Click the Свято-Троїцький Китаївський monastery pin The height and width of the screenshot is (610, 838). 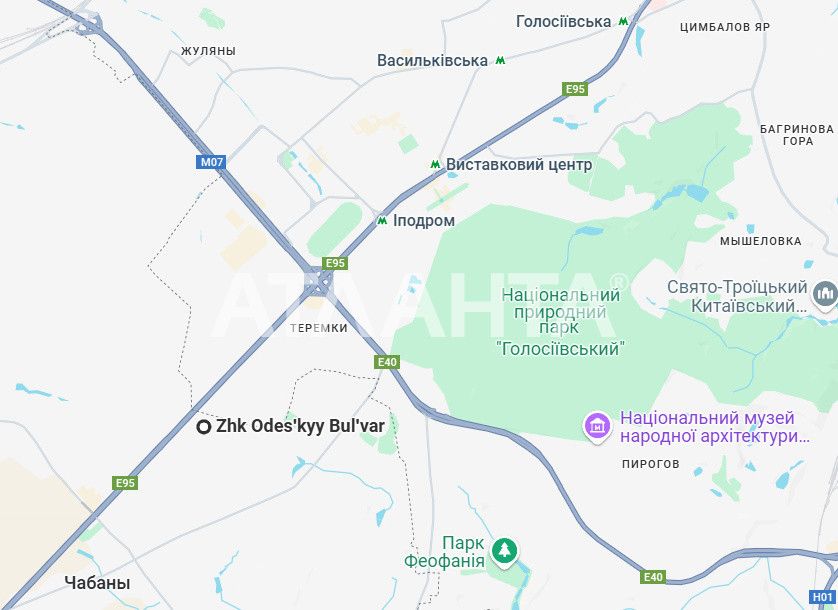825,296
